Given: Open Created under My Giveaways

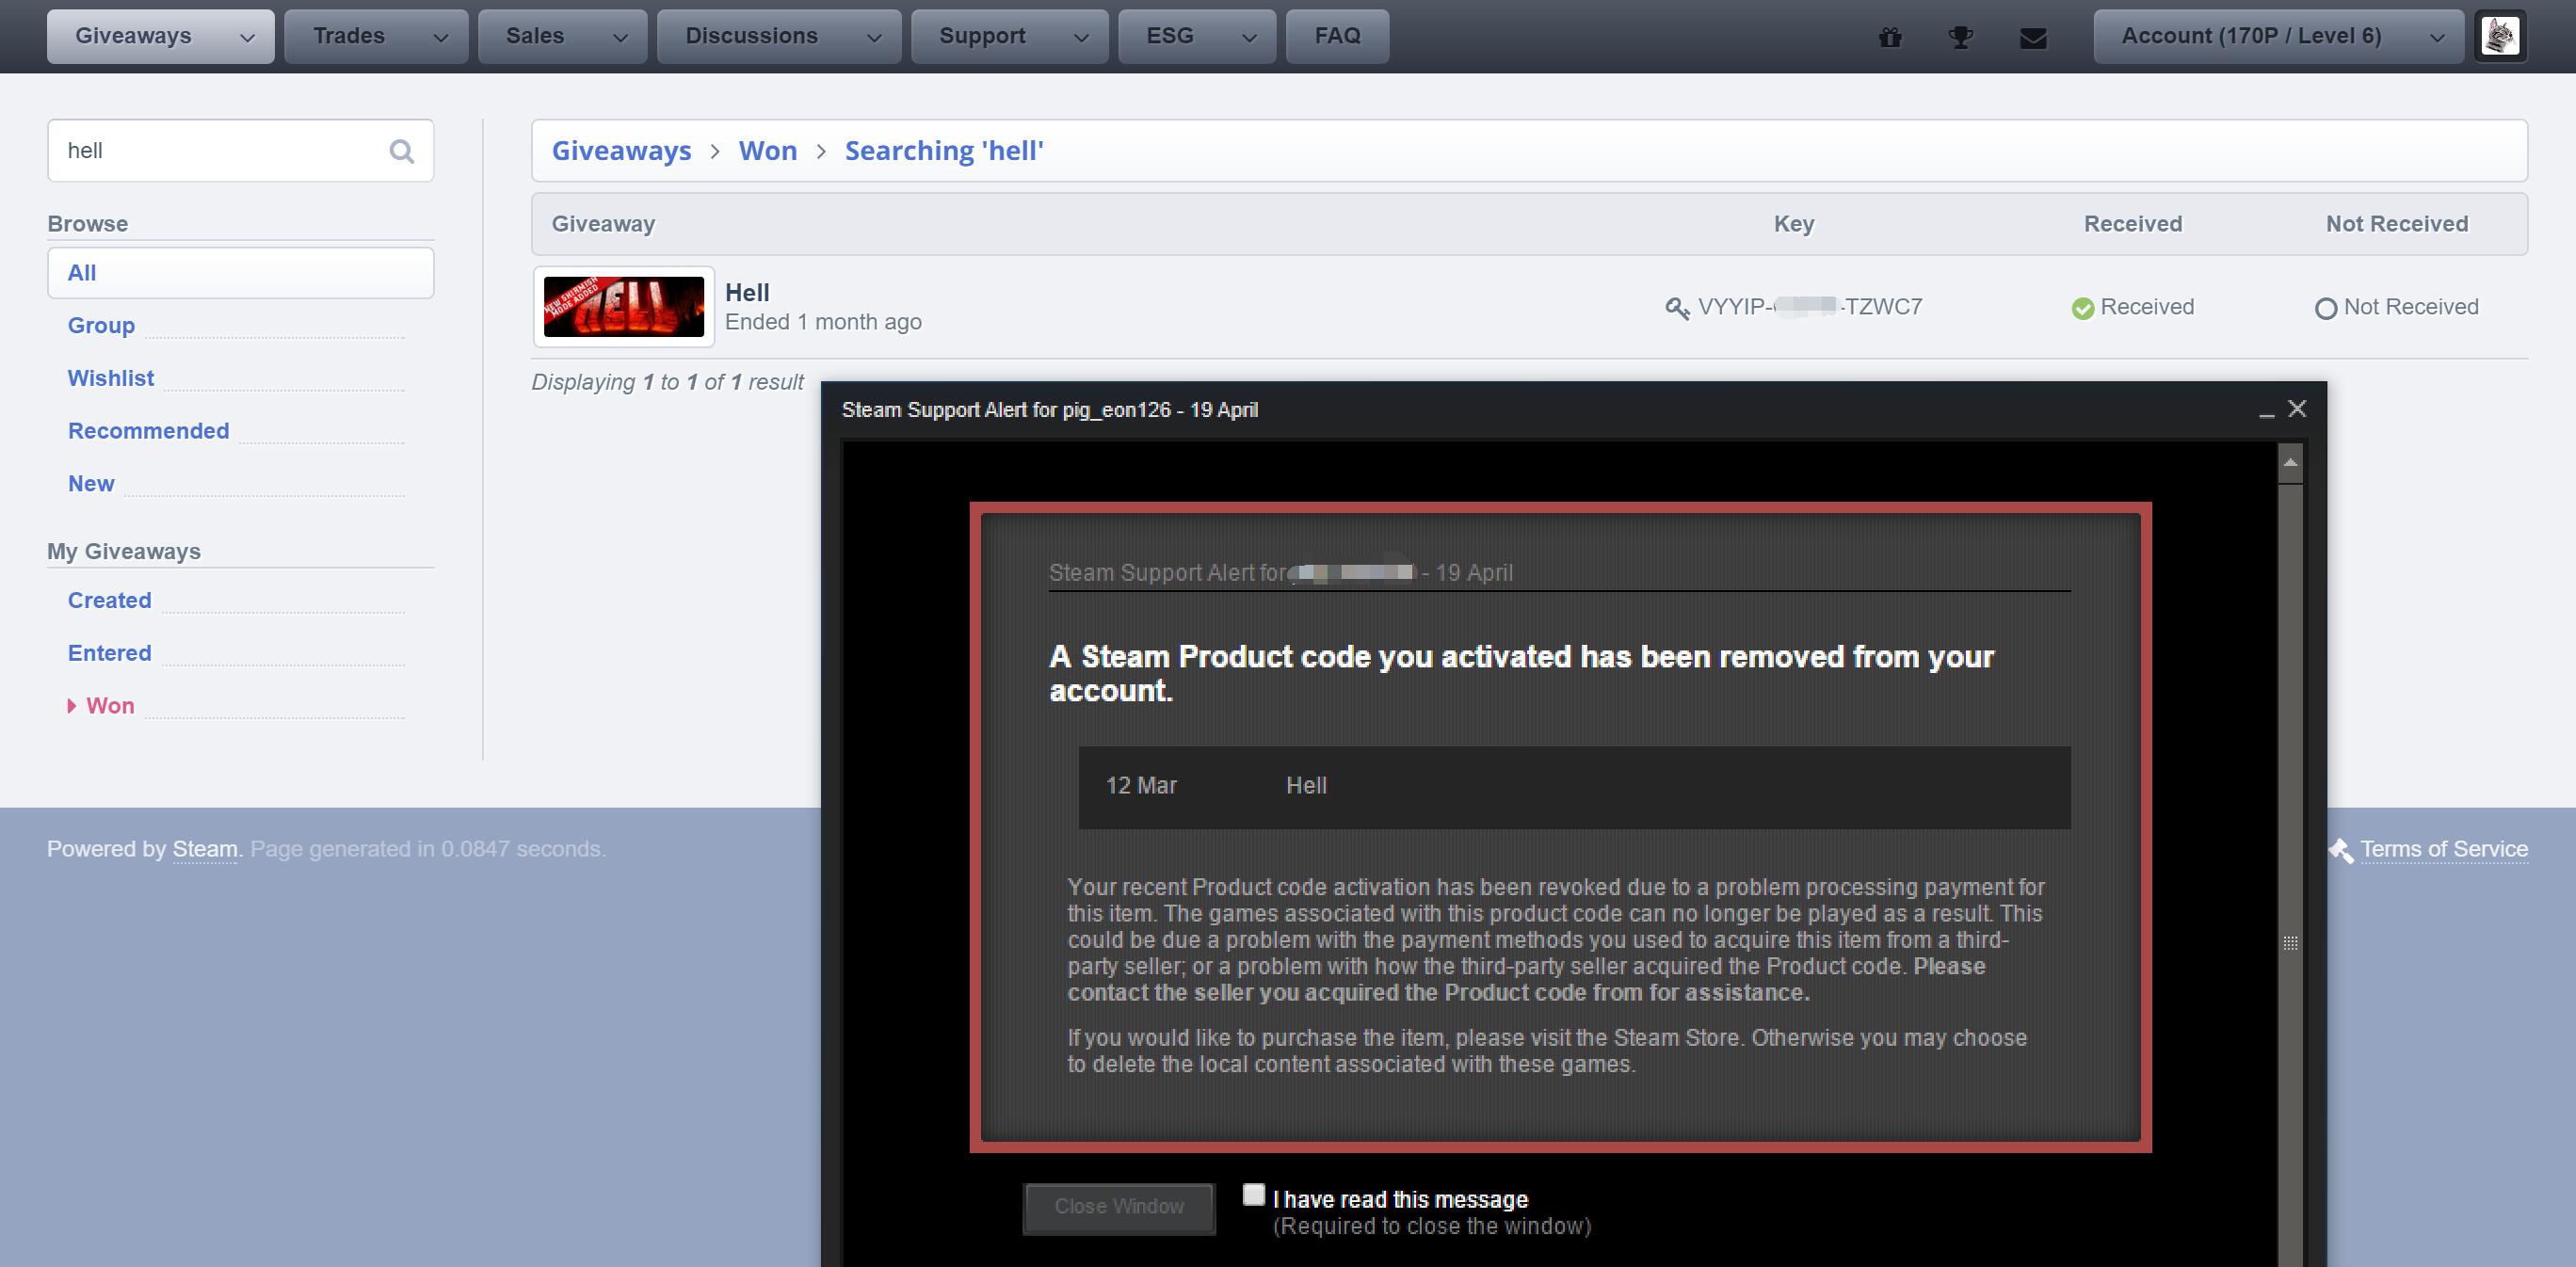Looking at the screenshot, I should [x=109, y=601].
